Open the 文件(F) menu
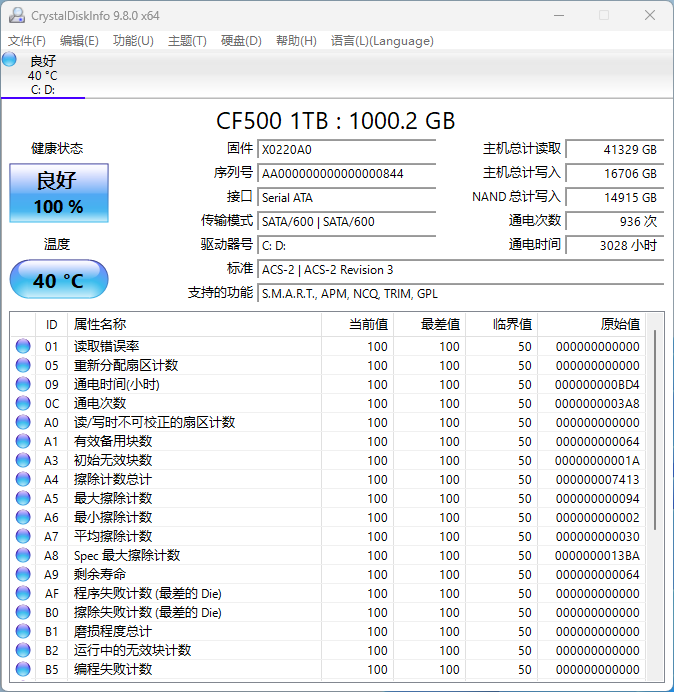This screenshot has height=692, width=674. point(26,41)
